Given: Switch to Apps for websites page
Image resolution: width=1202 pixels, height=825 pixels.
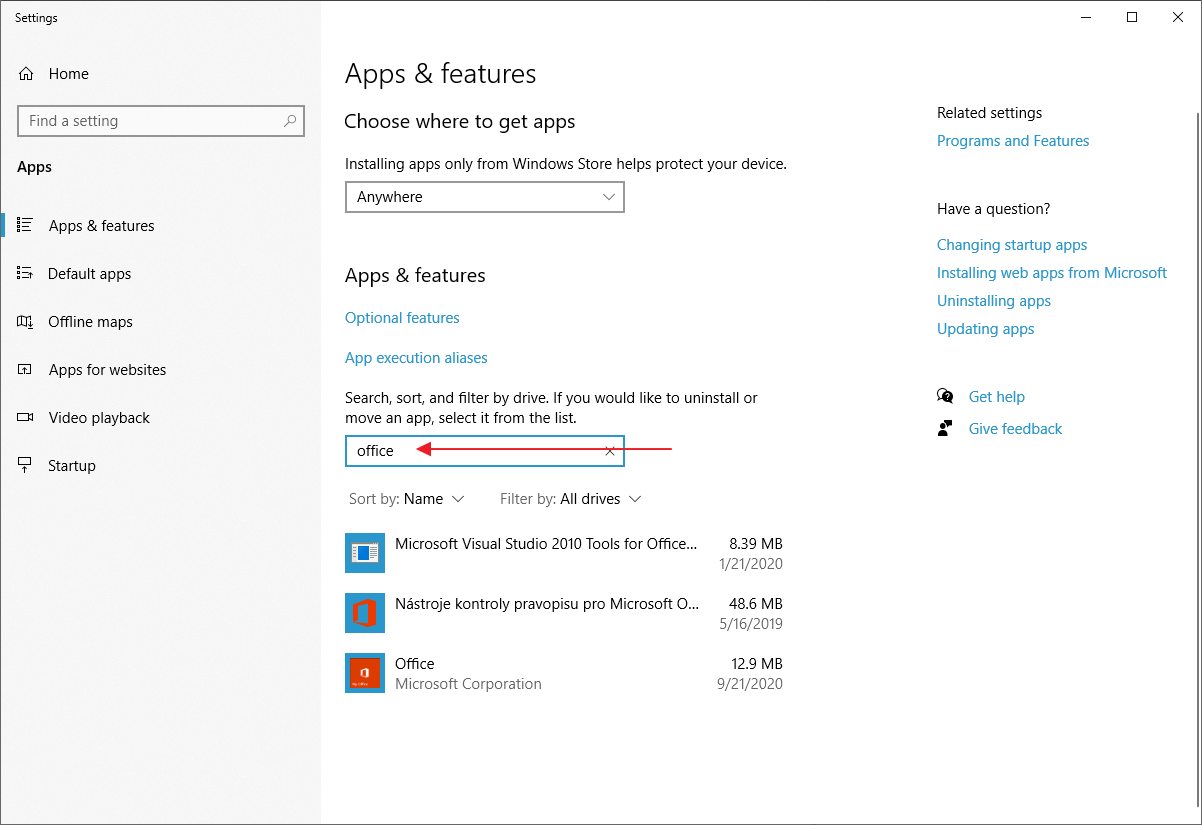Looking at the screenshot, I should pyautogui.click(x=108, y=370).
